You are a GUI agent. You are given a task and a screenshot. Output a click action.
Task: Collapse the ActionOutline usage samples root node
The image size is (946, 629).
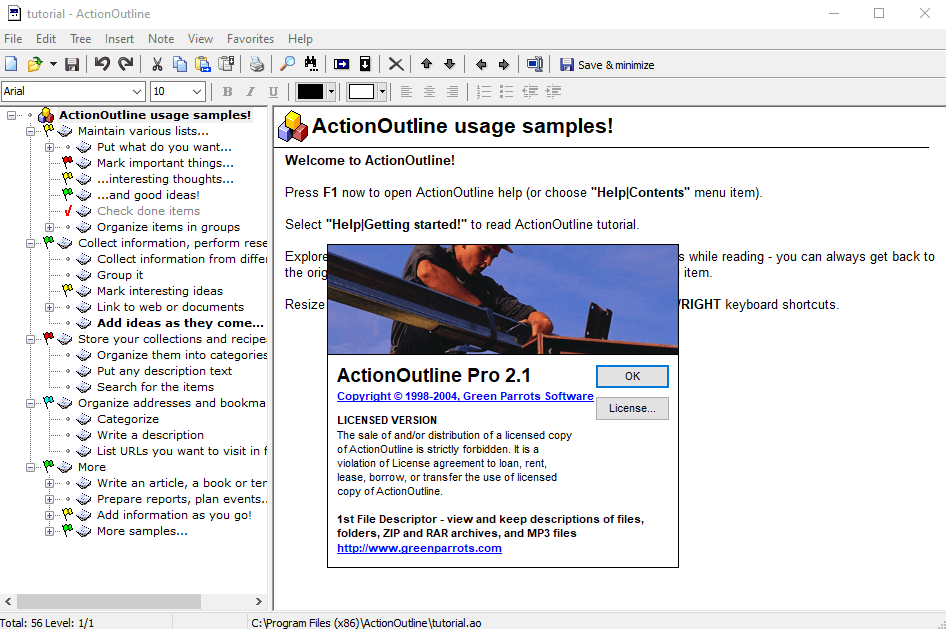coord(11,115)
